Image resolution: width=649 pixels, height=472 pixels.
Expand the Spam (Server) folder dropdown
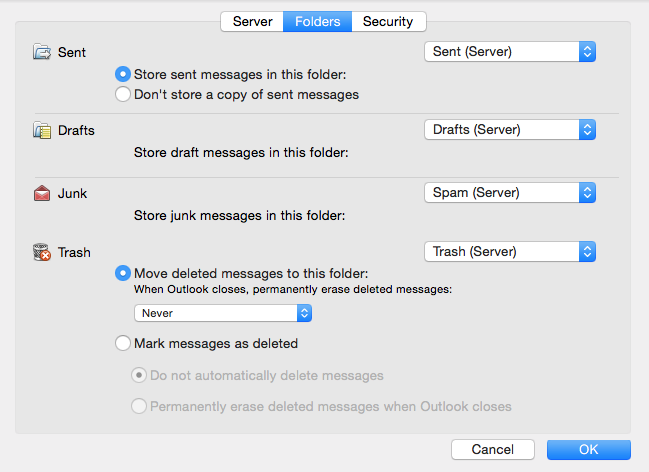coord(509,192)
